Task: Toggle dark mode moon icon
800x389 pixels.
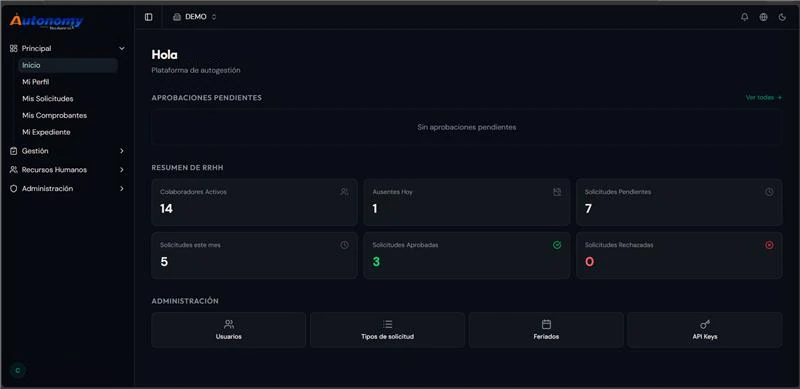Action: tap(782, 17)
